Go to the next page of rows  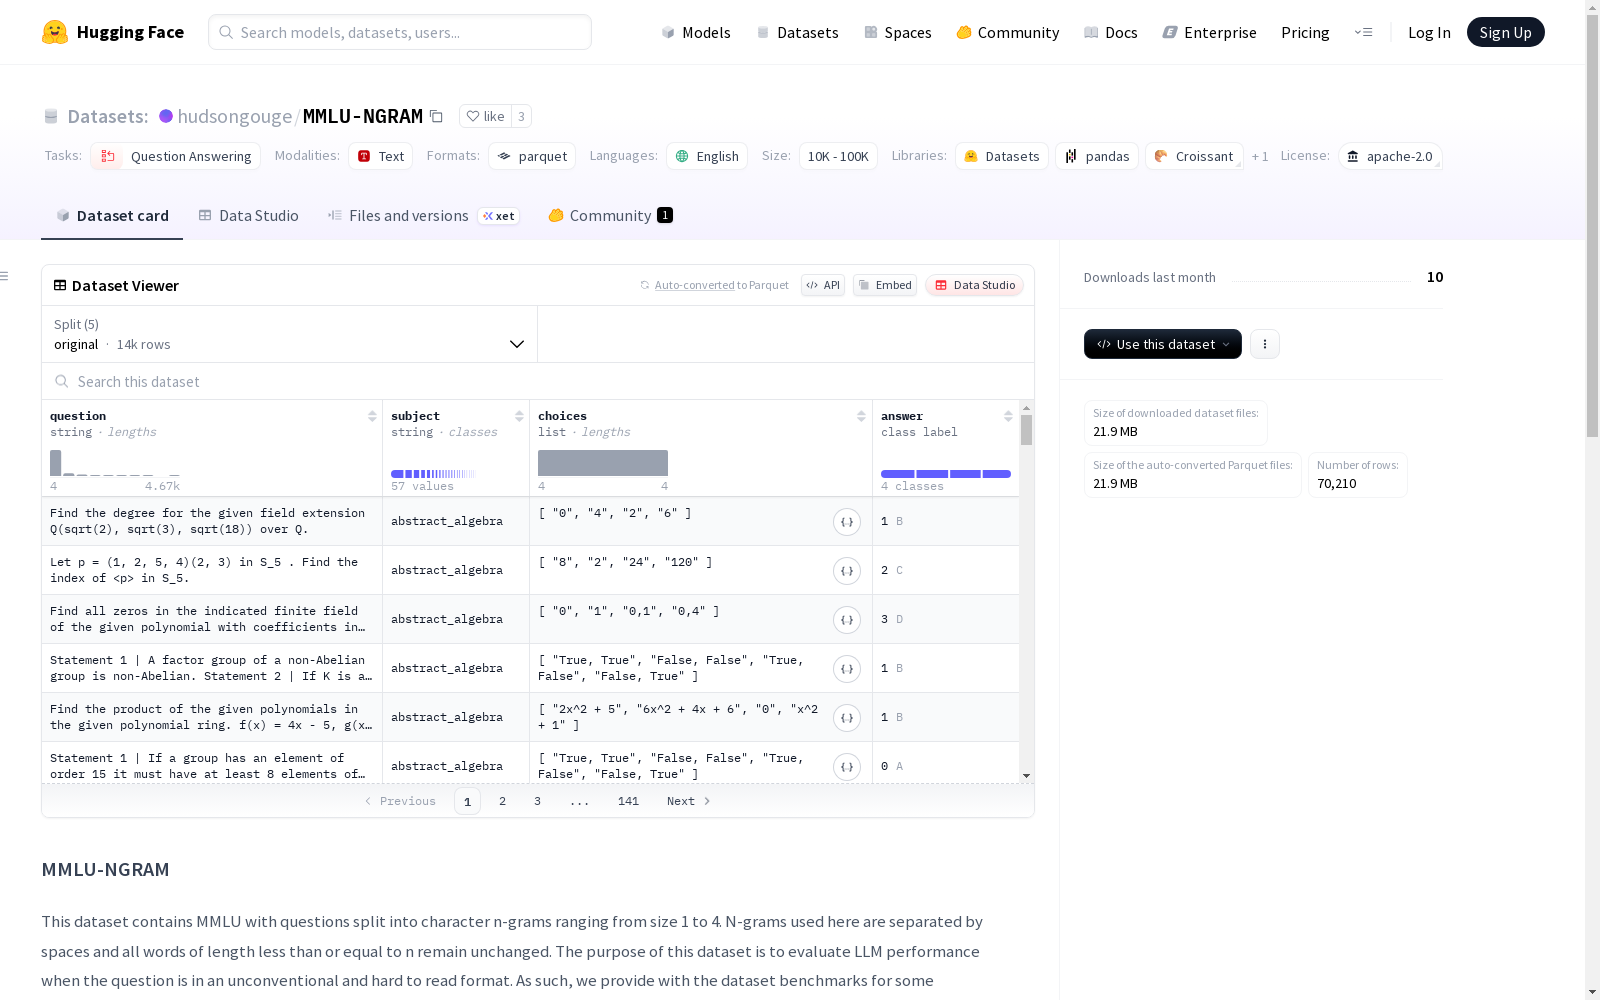[689, 801]
